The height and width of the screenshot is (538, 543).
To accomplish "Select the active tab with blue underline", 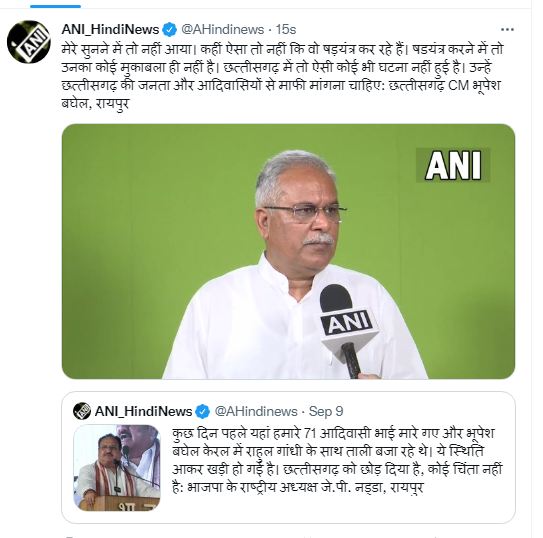I will 55,6.
